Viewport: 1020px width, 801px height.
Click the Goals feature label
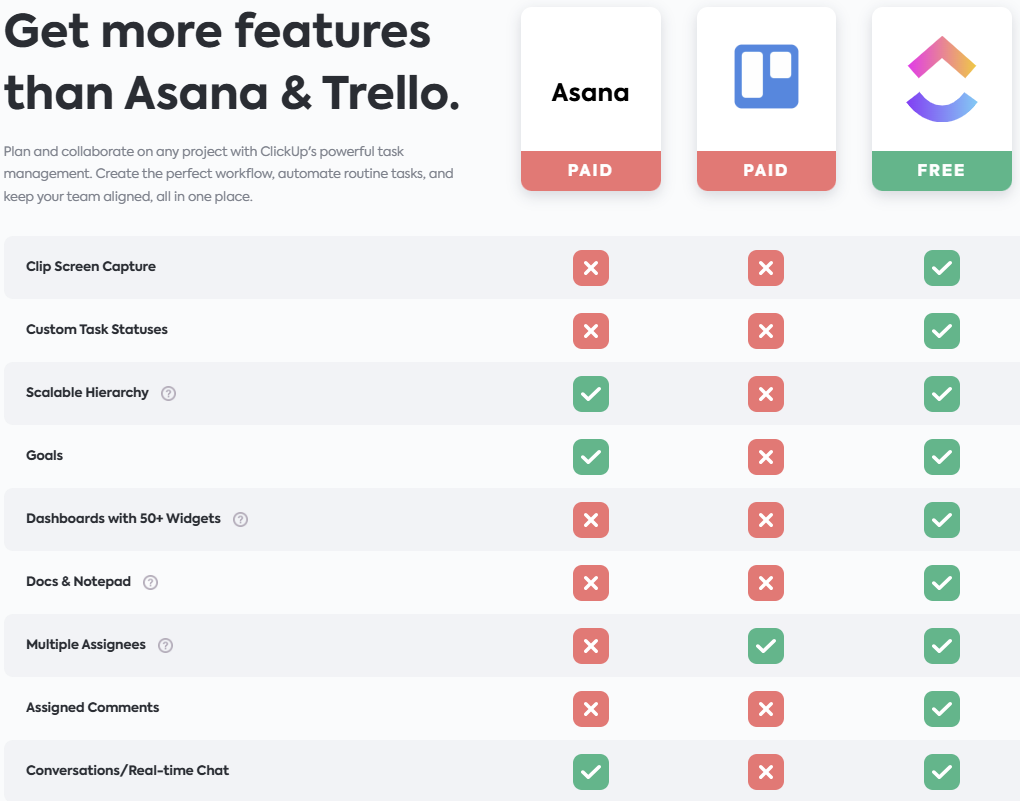pyautogui.click(x=44, y=455)
